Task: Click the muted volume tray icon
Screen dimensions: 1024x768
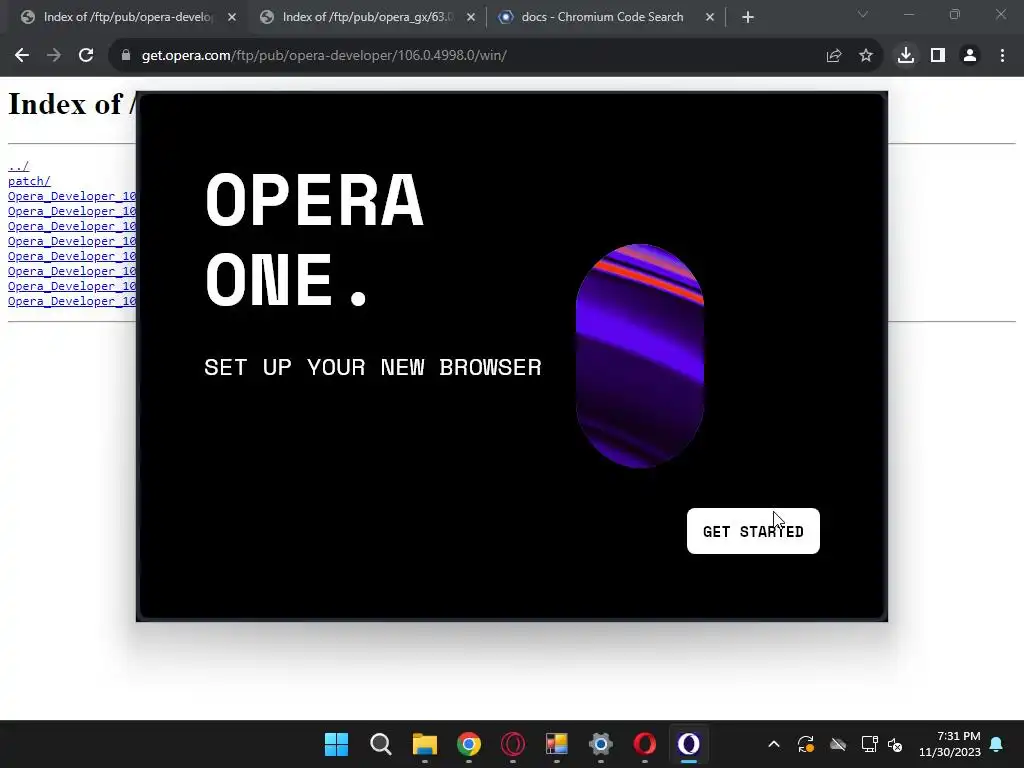Action: 895,744
